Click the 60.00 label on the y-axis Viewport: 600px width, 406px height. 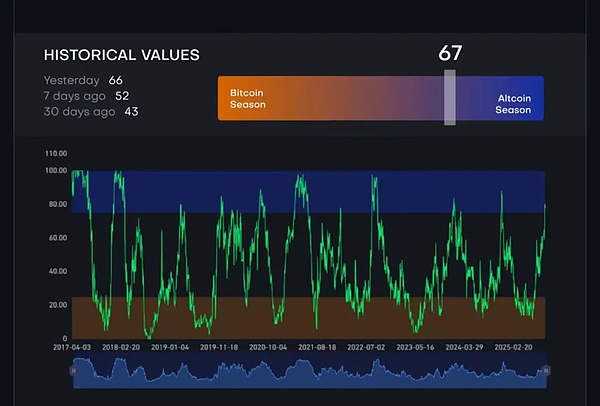(56, 238)
